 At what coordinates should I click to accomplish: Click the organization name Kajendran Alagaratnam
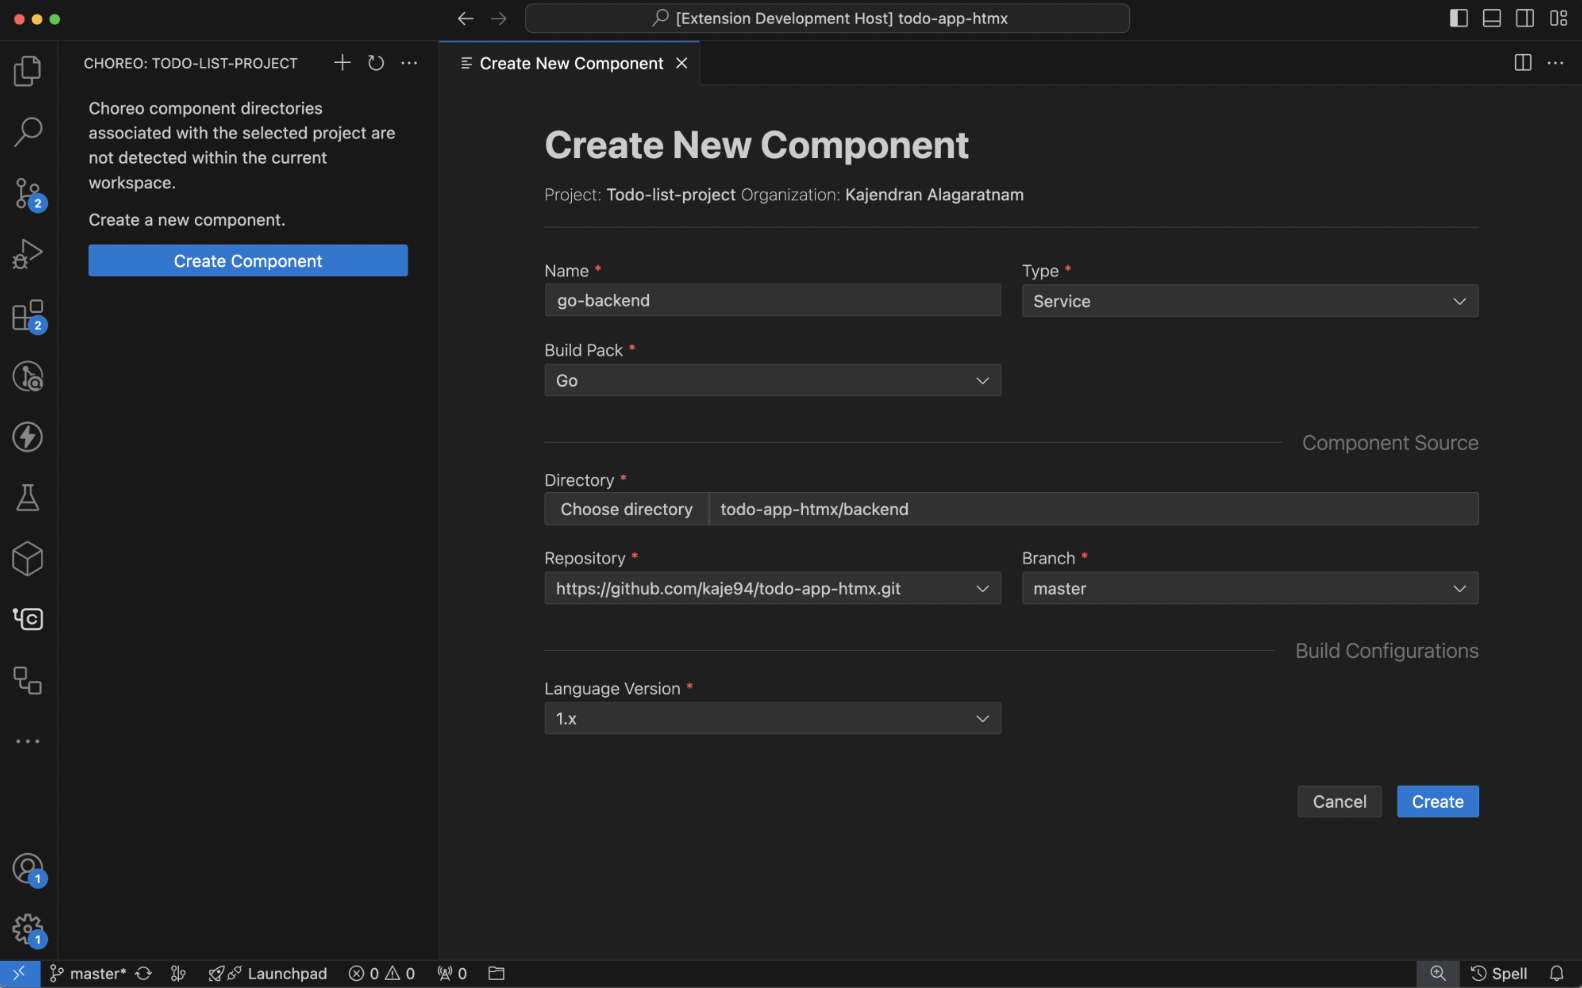[x=934, y=194]
